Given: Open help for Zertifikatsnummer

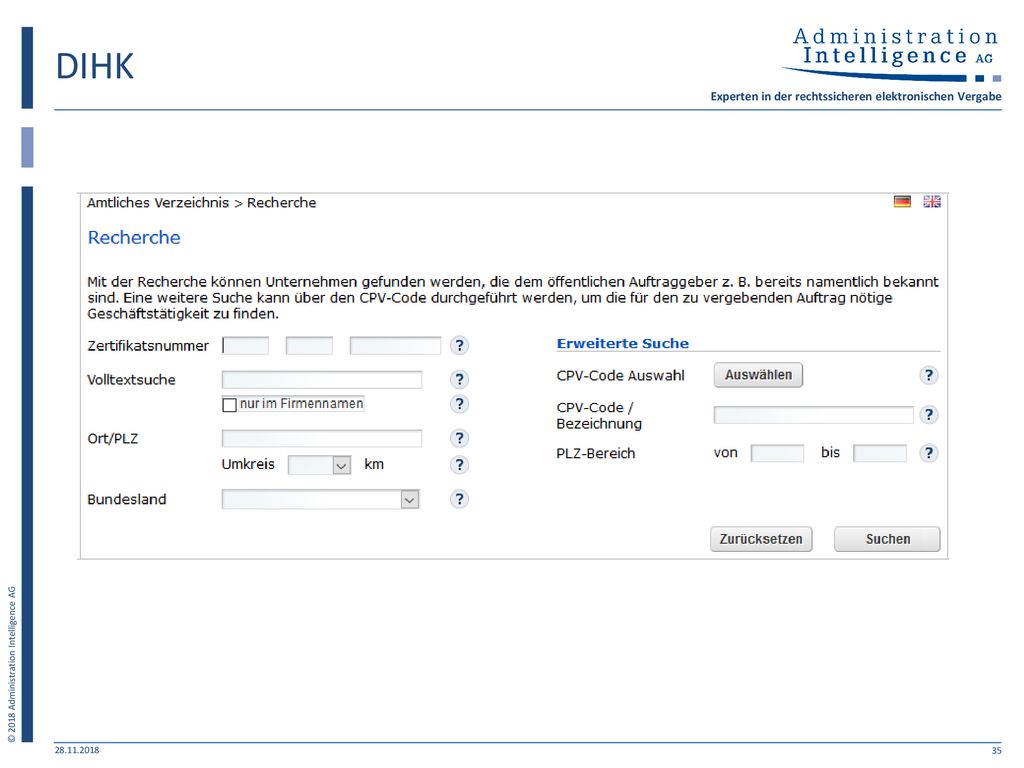Looking at the screenshot, I should click(x=460, y=345).
